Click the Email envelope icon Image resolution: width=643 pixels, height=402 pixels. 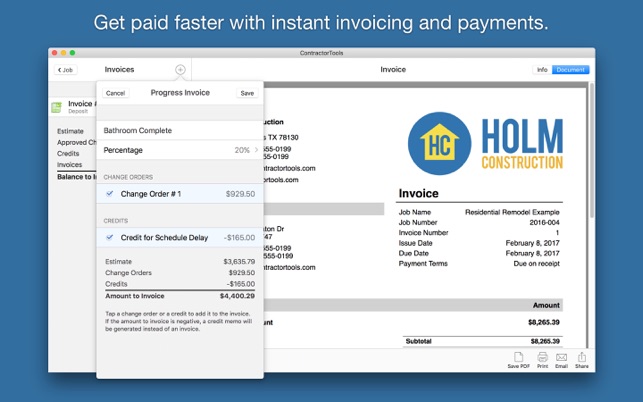(561, 358)
